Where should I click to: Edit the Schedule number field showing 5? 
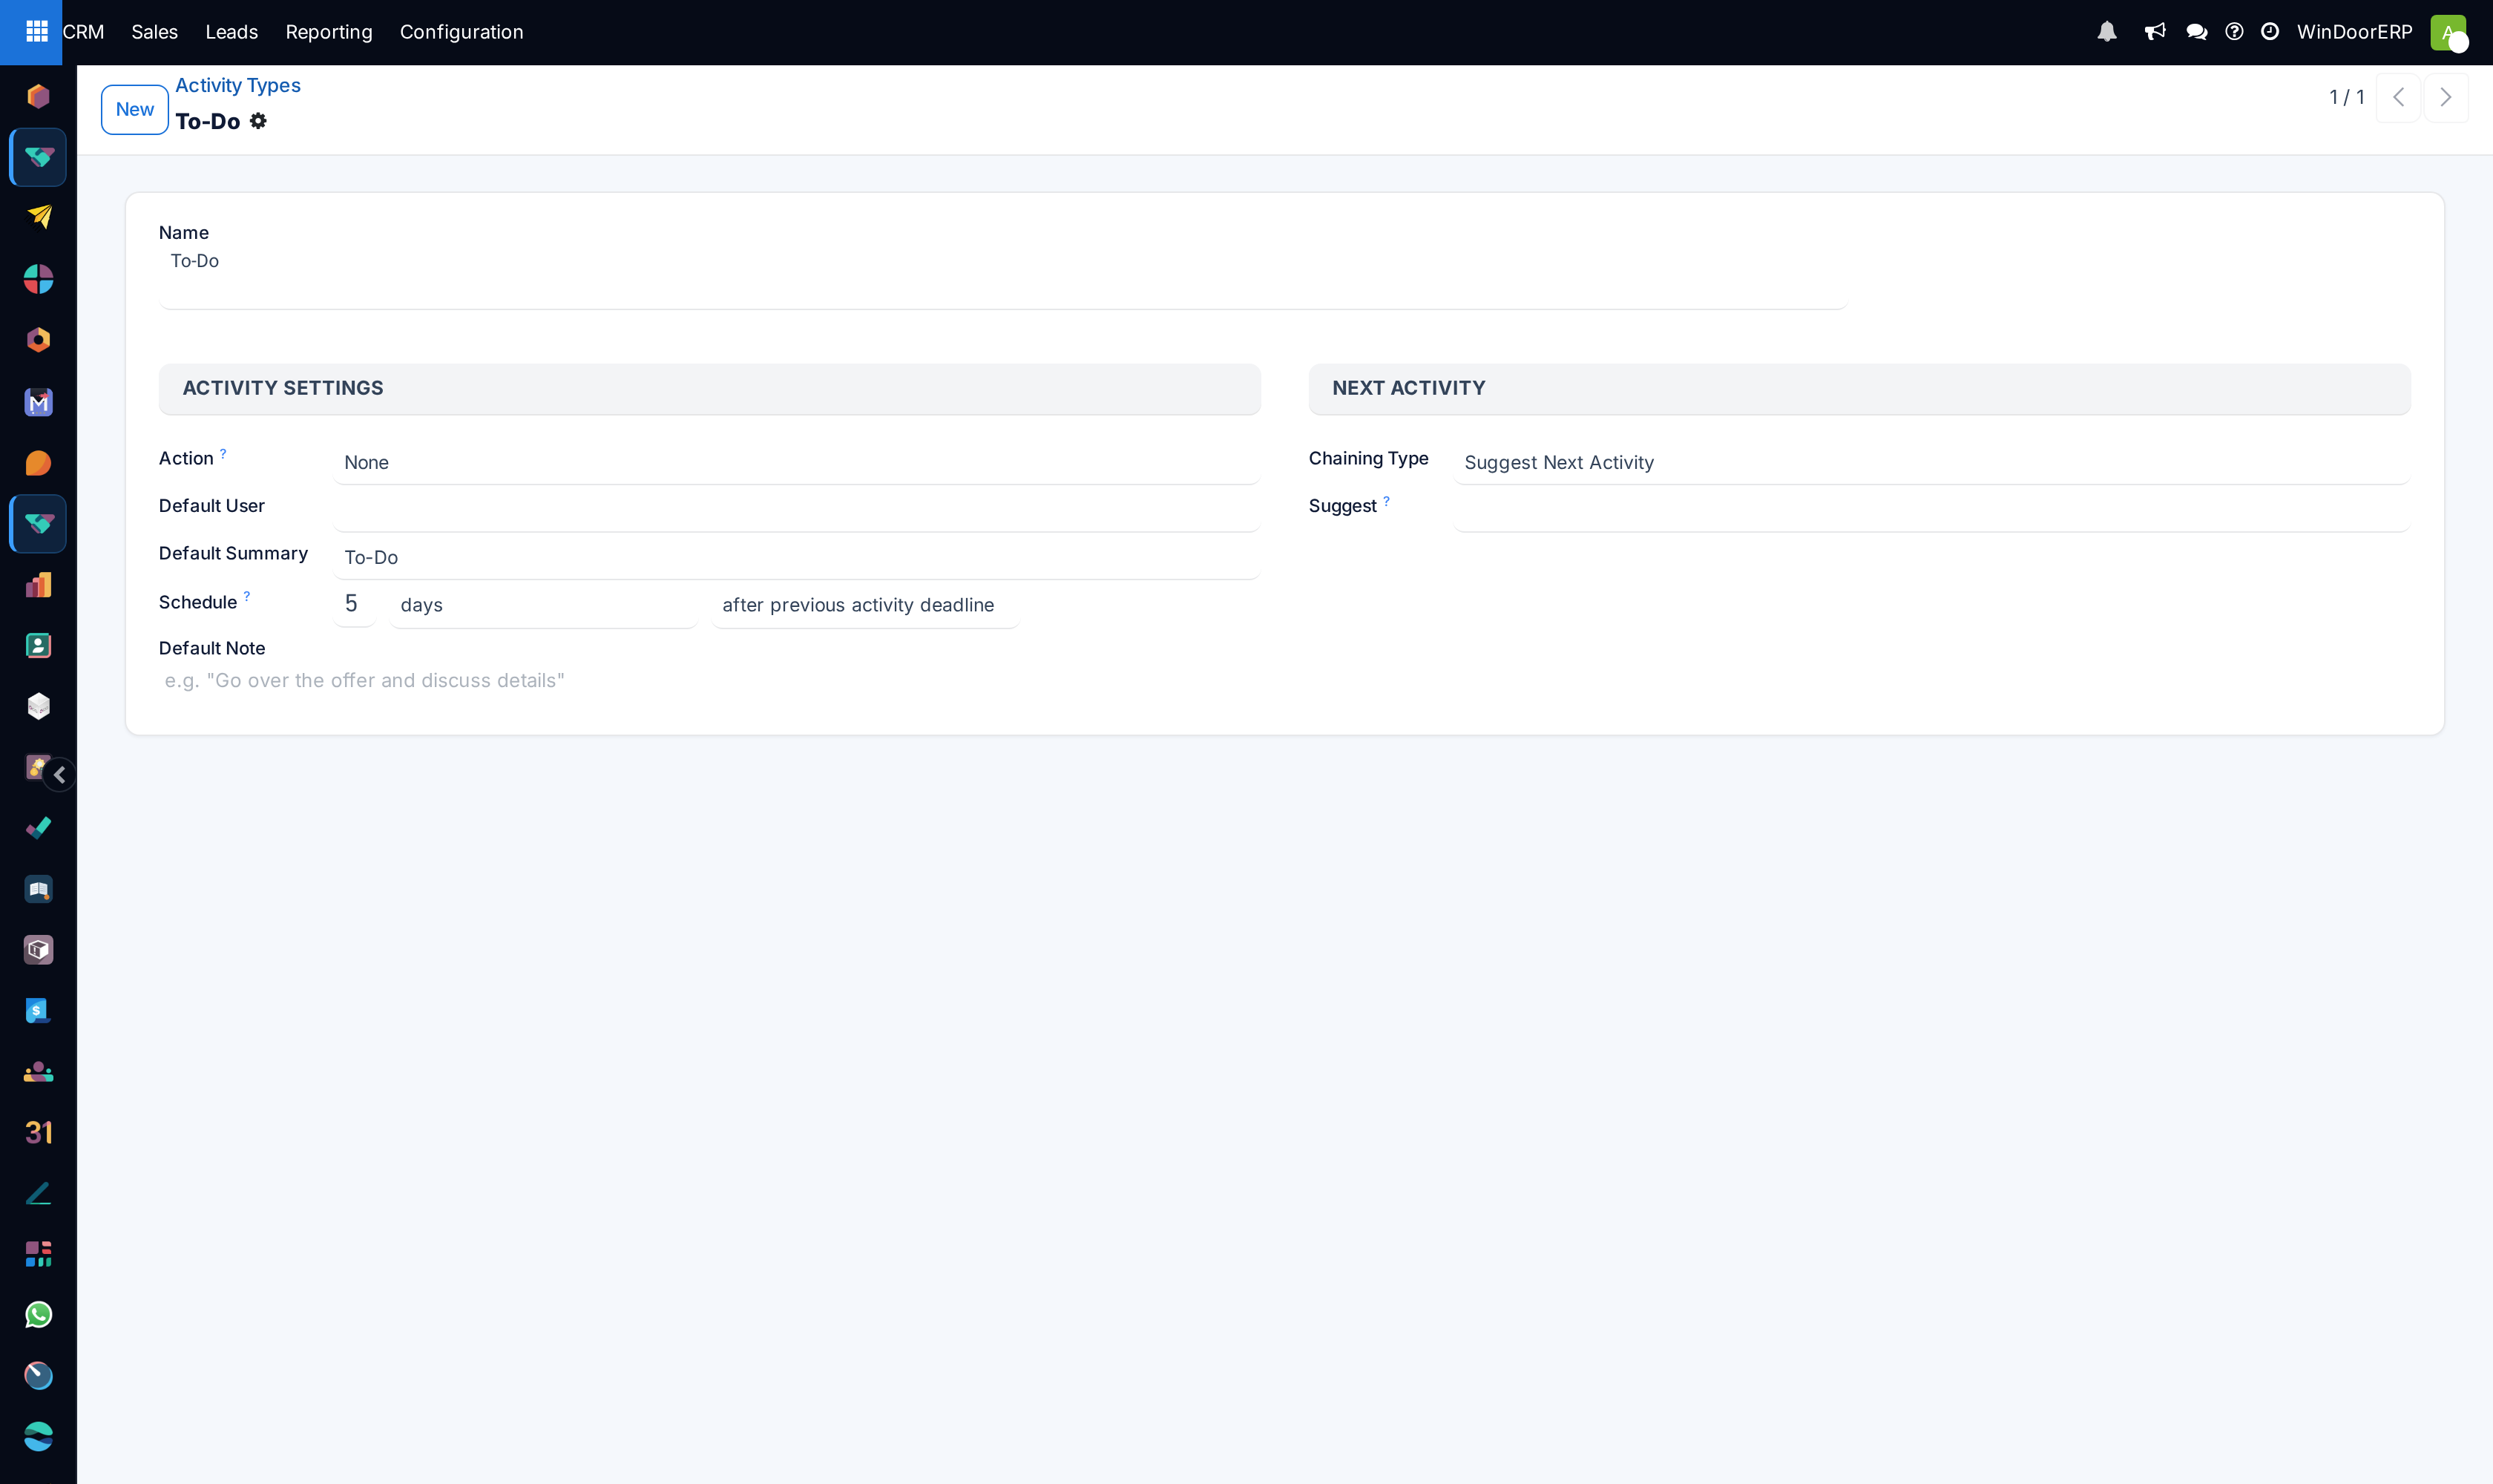point(354,605)
